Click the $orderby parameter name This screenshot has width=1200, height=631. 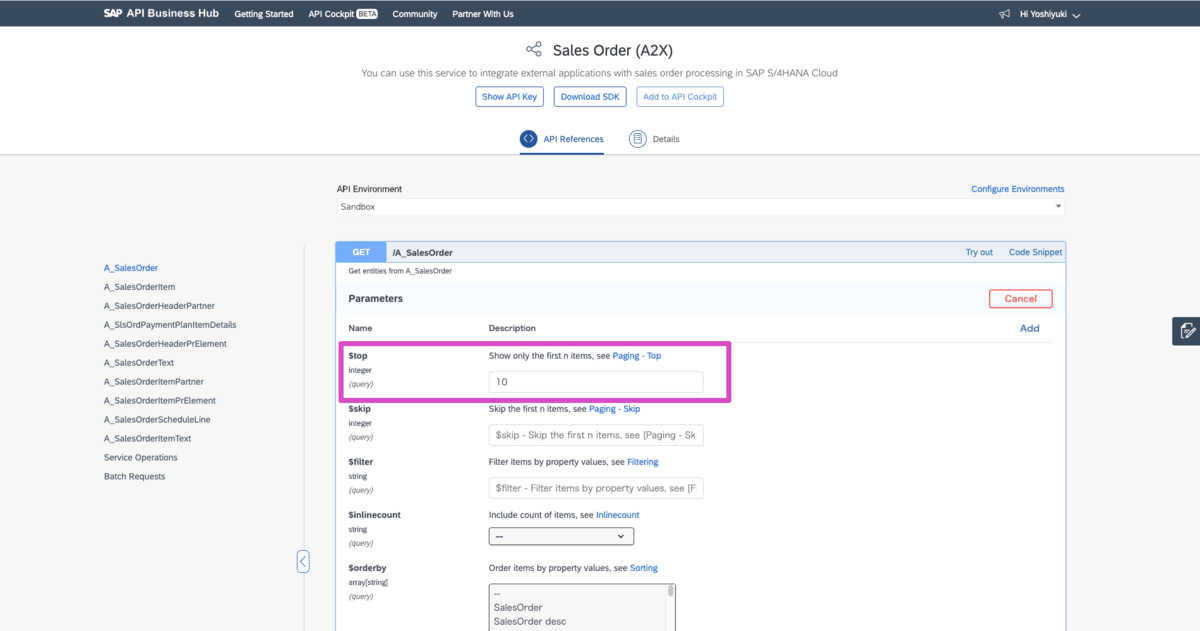point(367,568)
